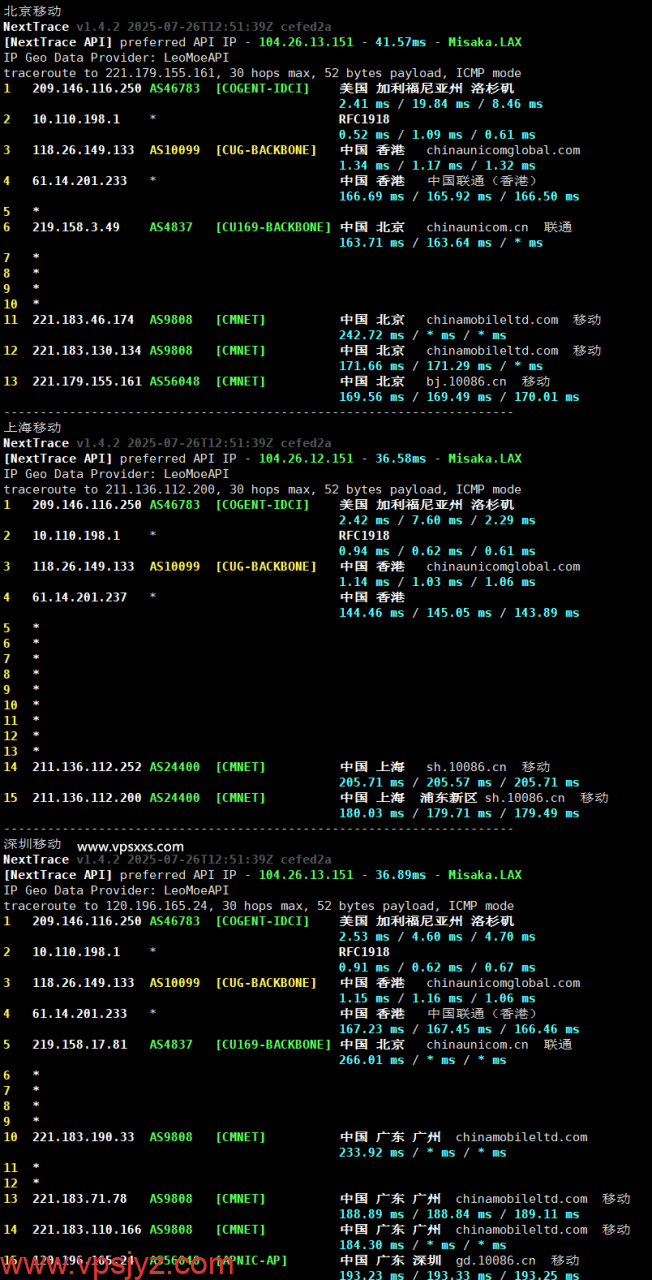Screen dimensions: 652x1280
Task: Click hop IP address 61.14.201.237
Action: 79,597
